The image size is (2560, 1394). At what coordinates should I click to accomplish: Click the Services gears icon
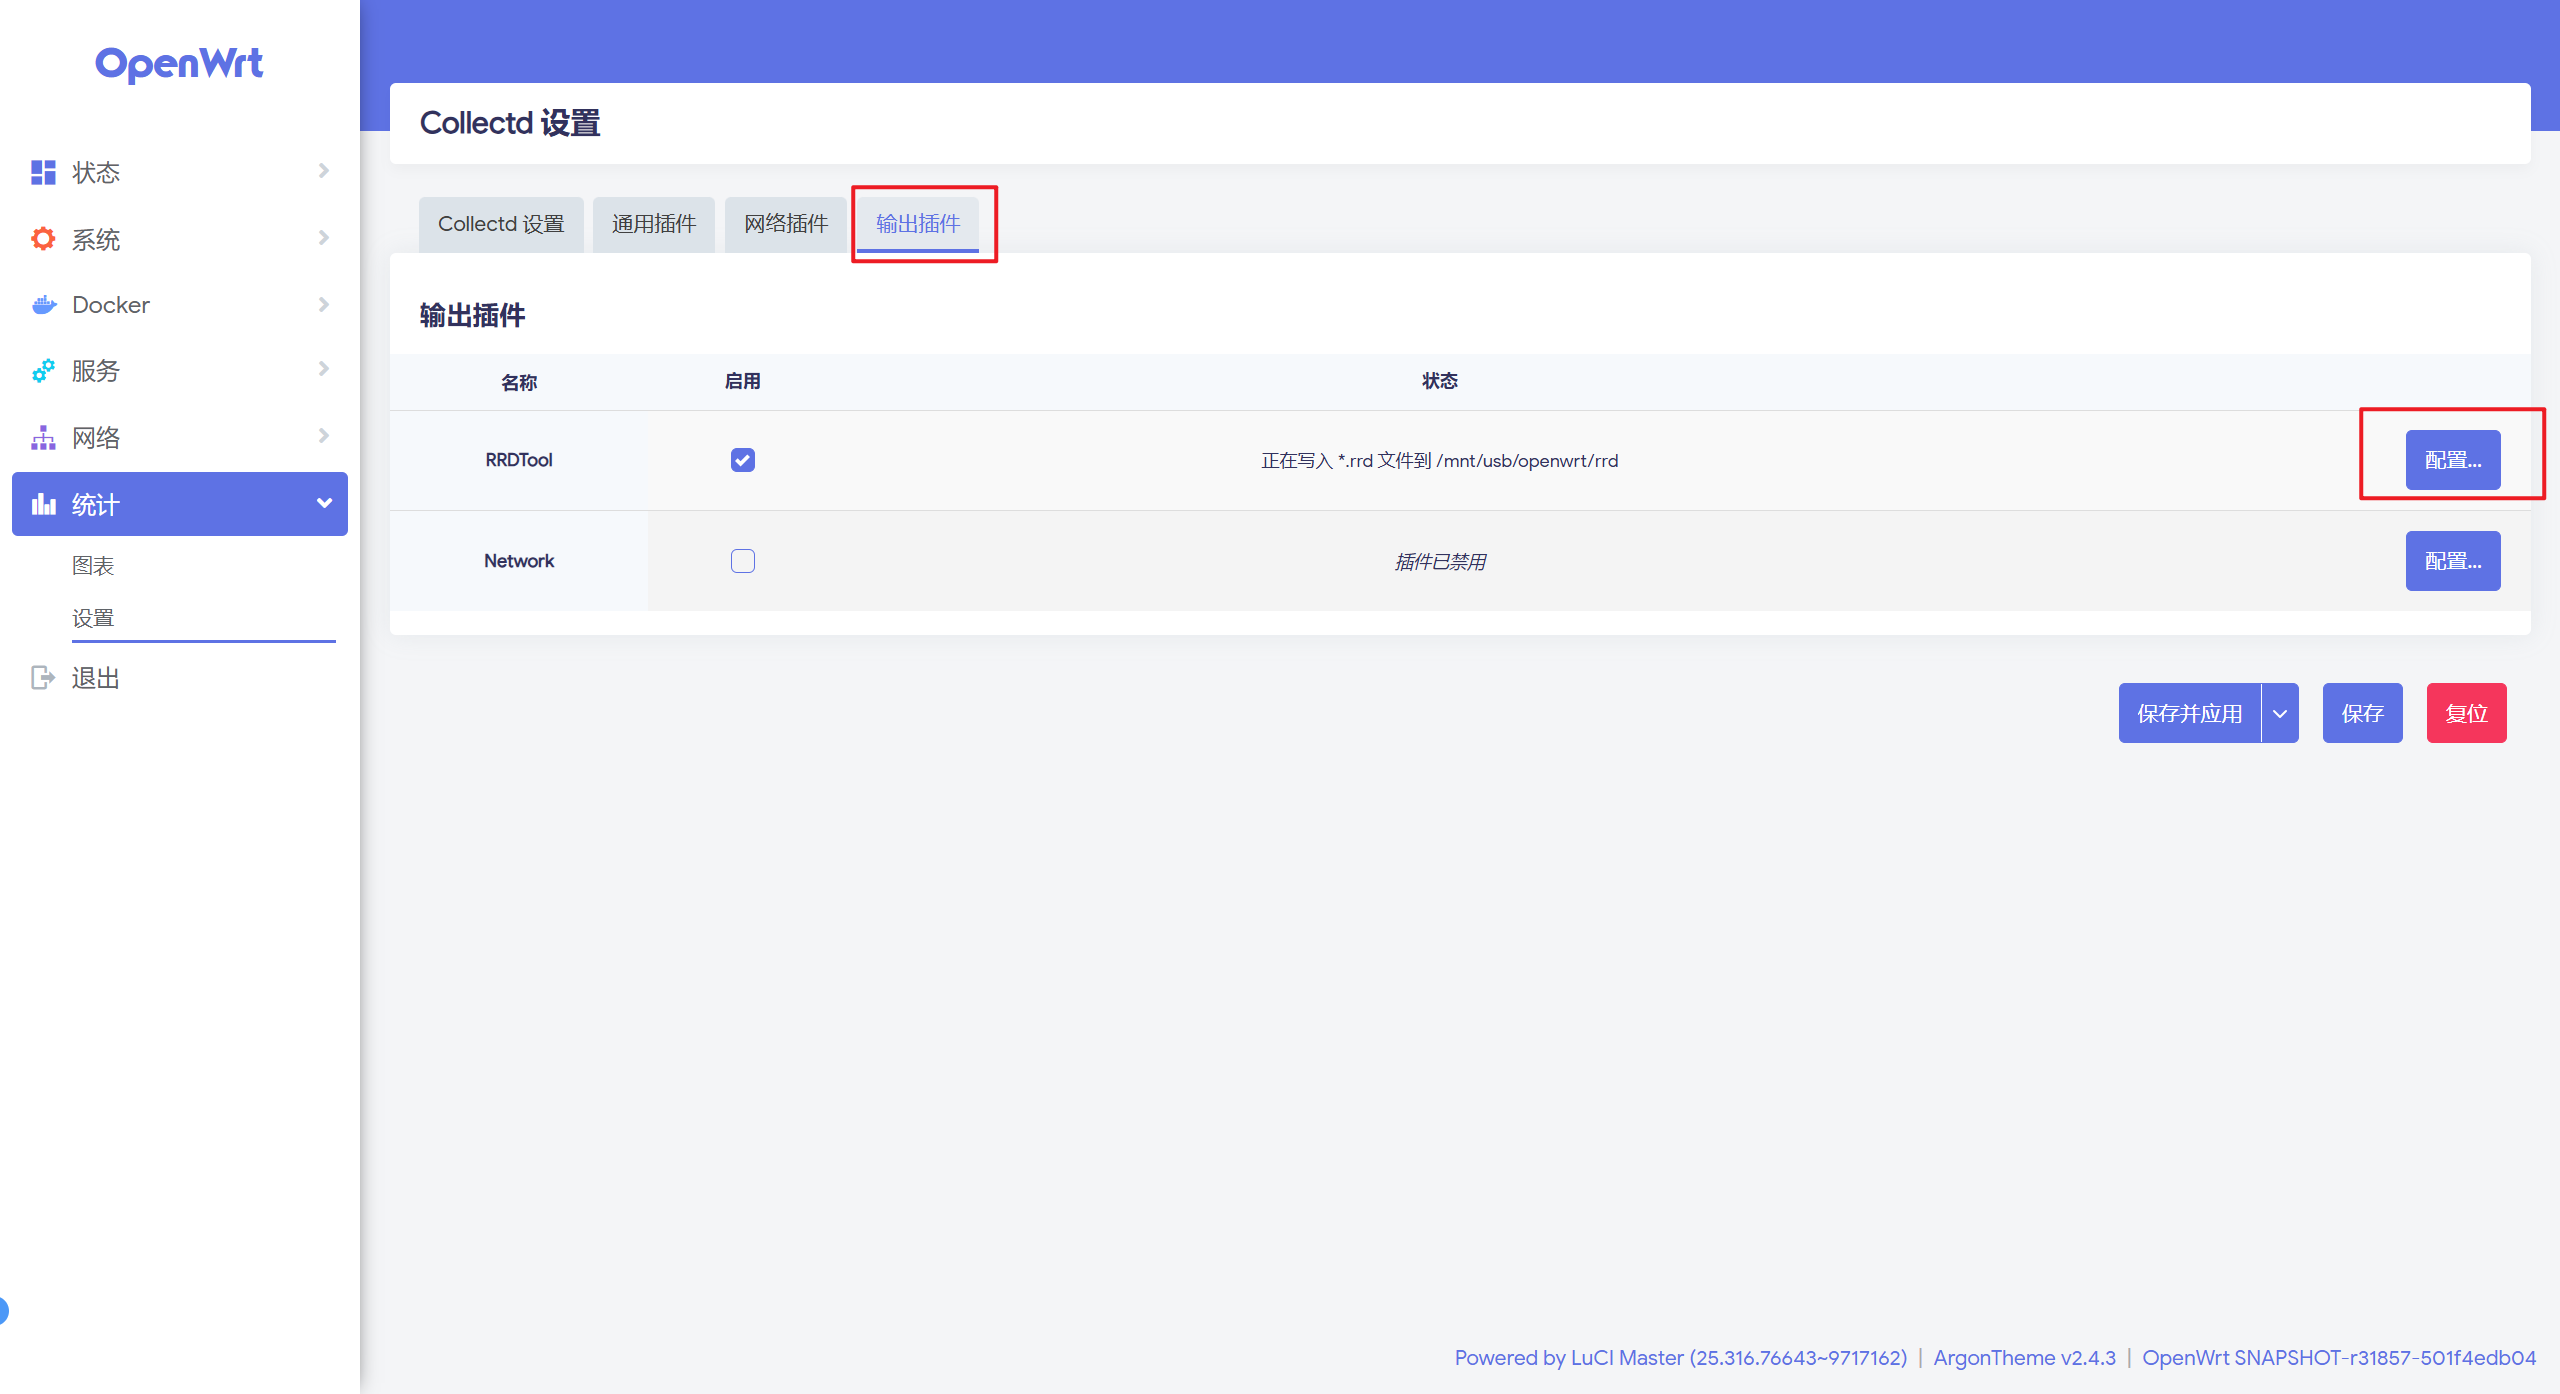[x=43, y=371]
